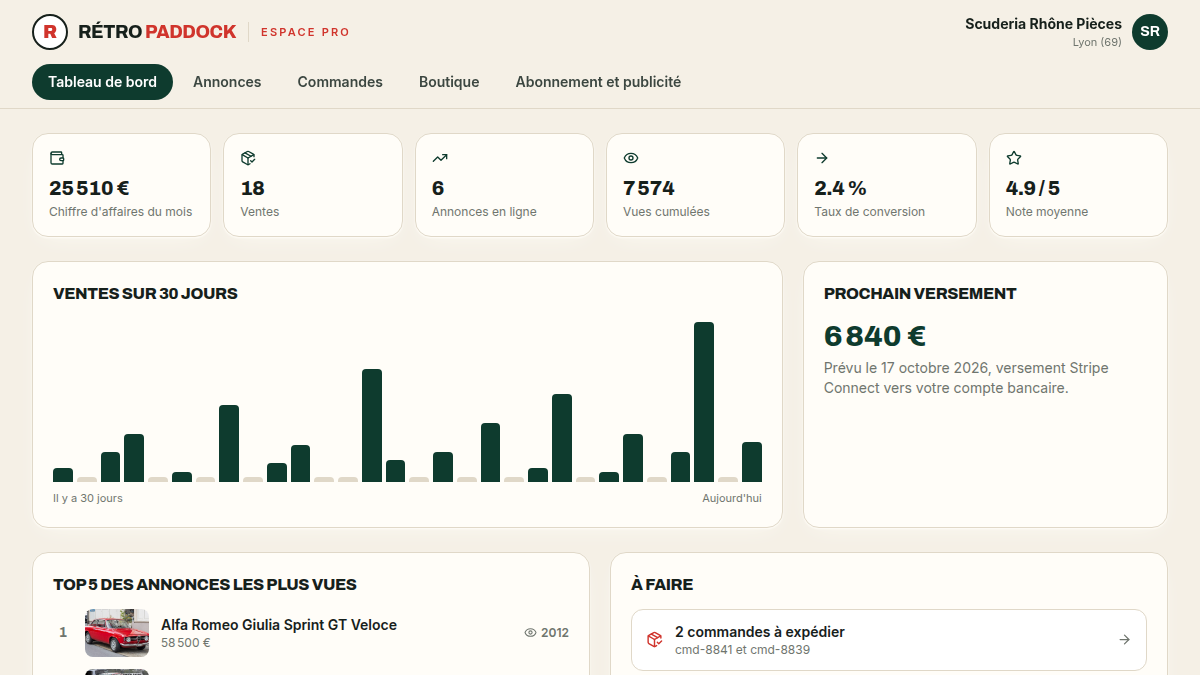Click the package icon above Ventes
The image size is (1200, 675).
248,158
